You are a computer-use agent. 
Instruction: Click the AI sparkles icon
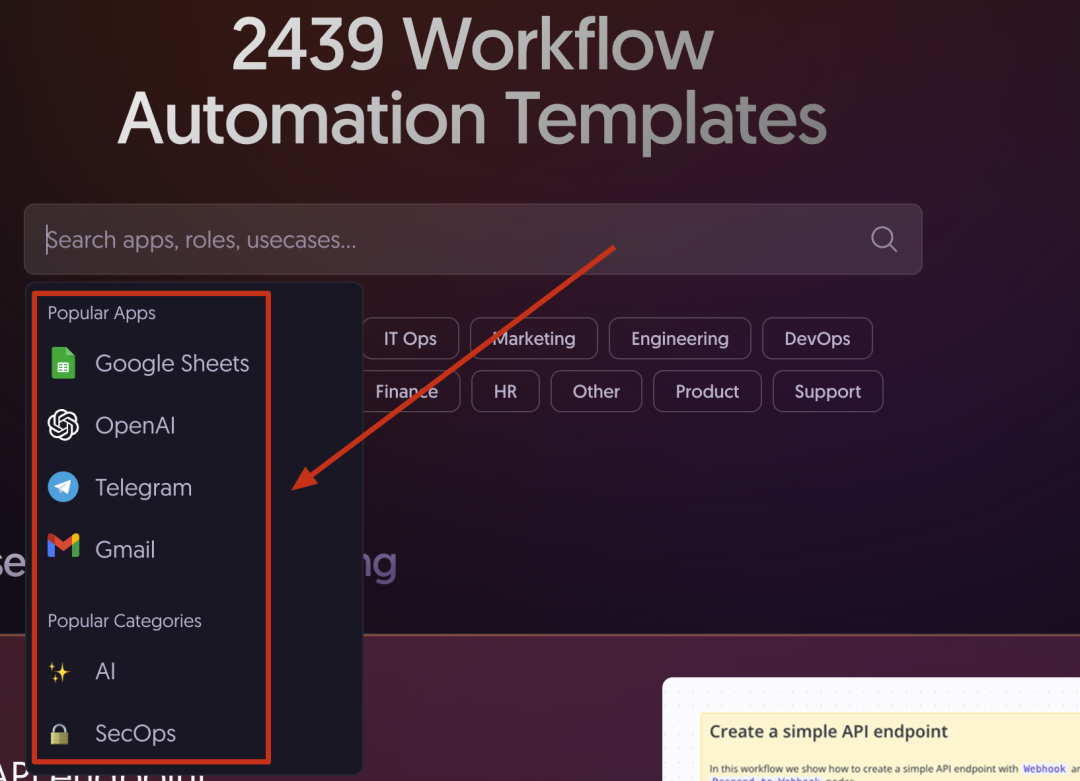[59, 671]
